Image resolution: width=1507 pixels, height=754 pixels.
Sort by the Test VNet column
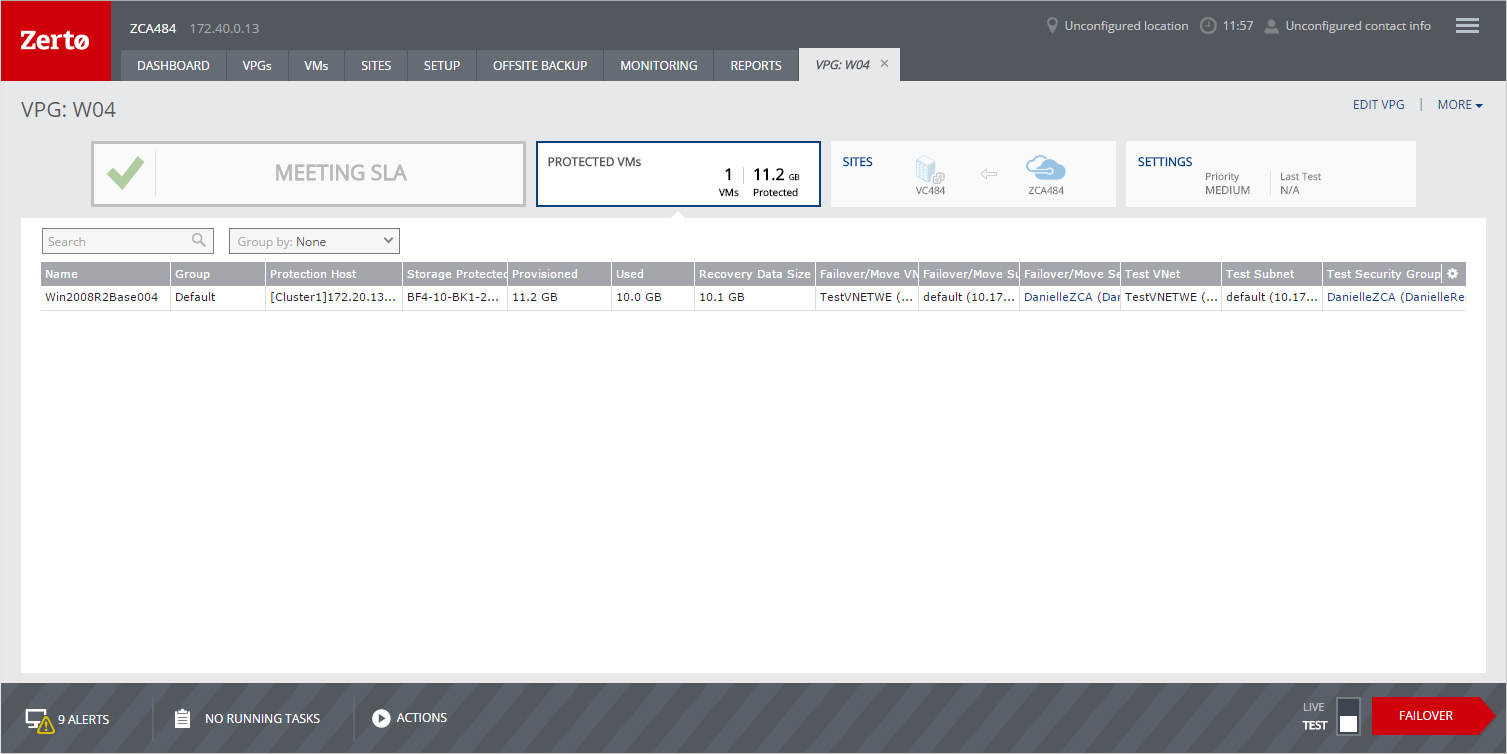(x=1170, y=274)
